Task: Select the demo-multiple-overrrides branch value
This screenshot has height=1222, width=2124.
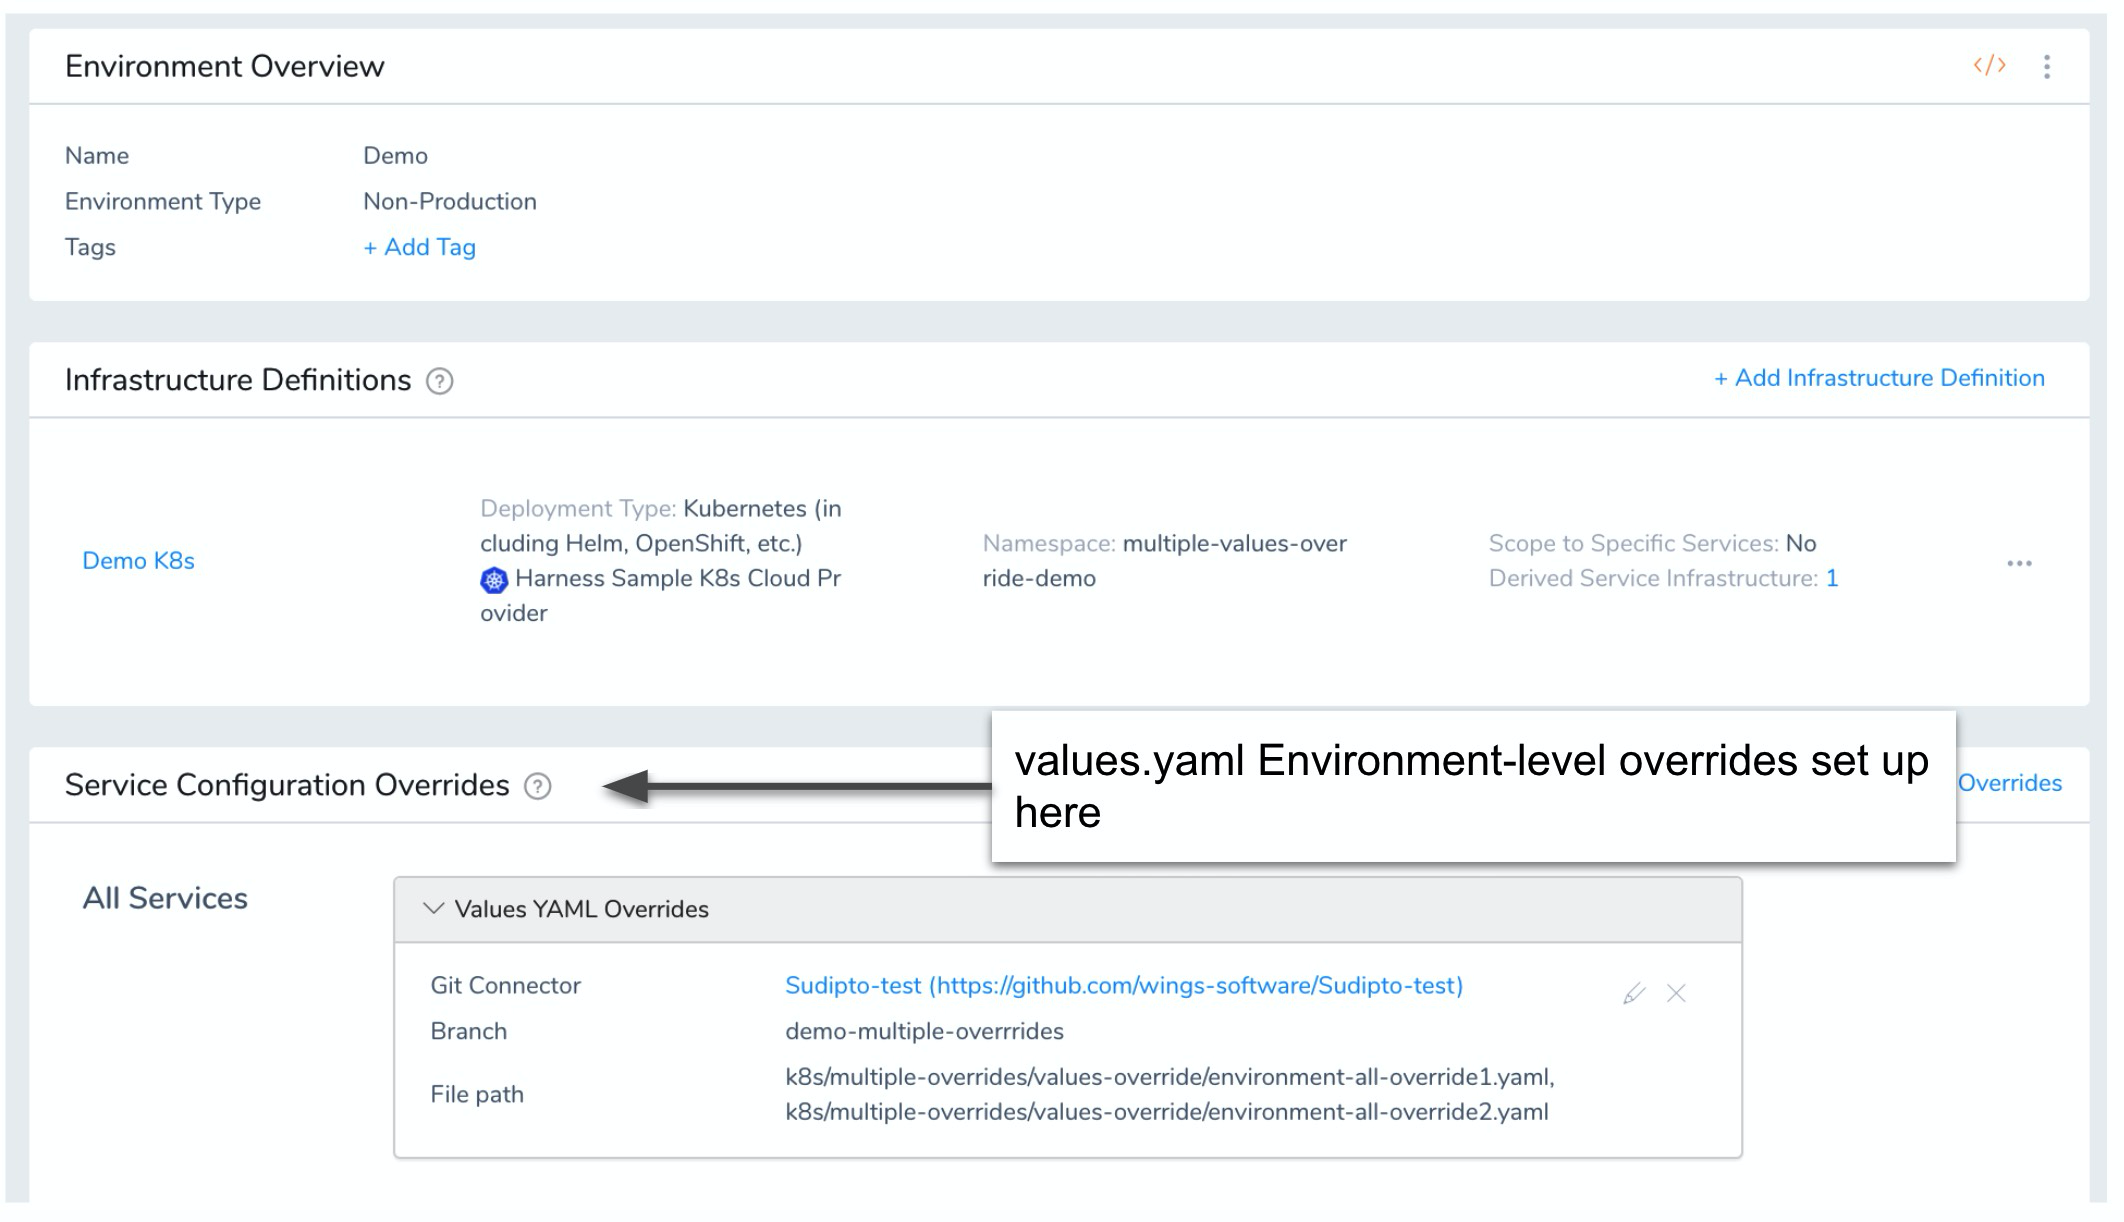Action: click(924, 1031)
